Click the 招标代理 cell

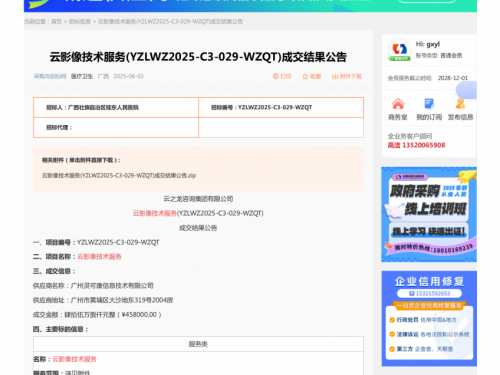tap(116, 127)
